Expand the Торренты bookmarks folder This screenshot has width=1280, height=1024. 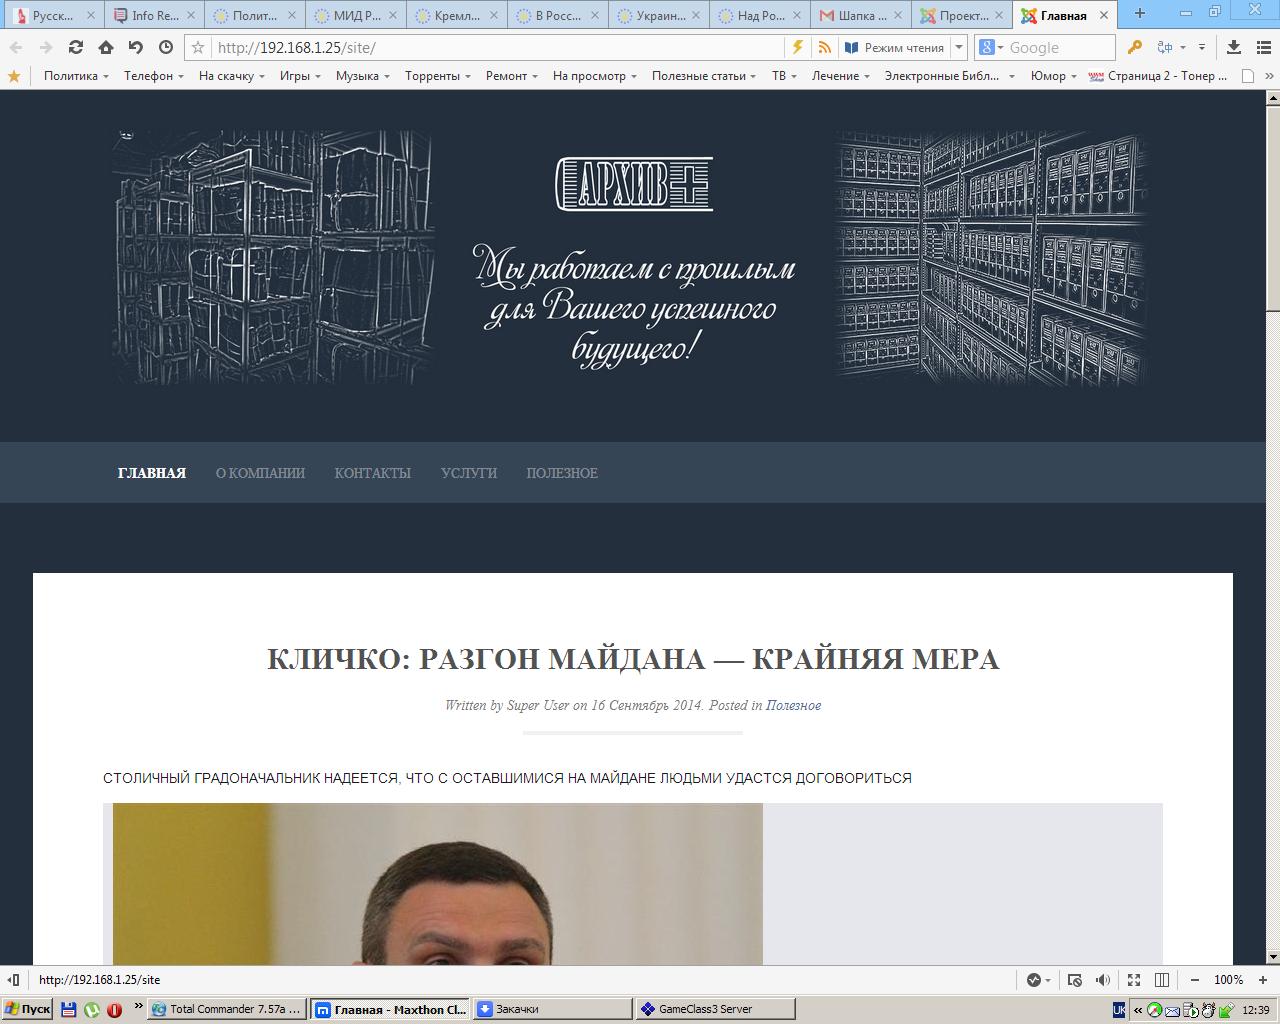coord(438,76)
